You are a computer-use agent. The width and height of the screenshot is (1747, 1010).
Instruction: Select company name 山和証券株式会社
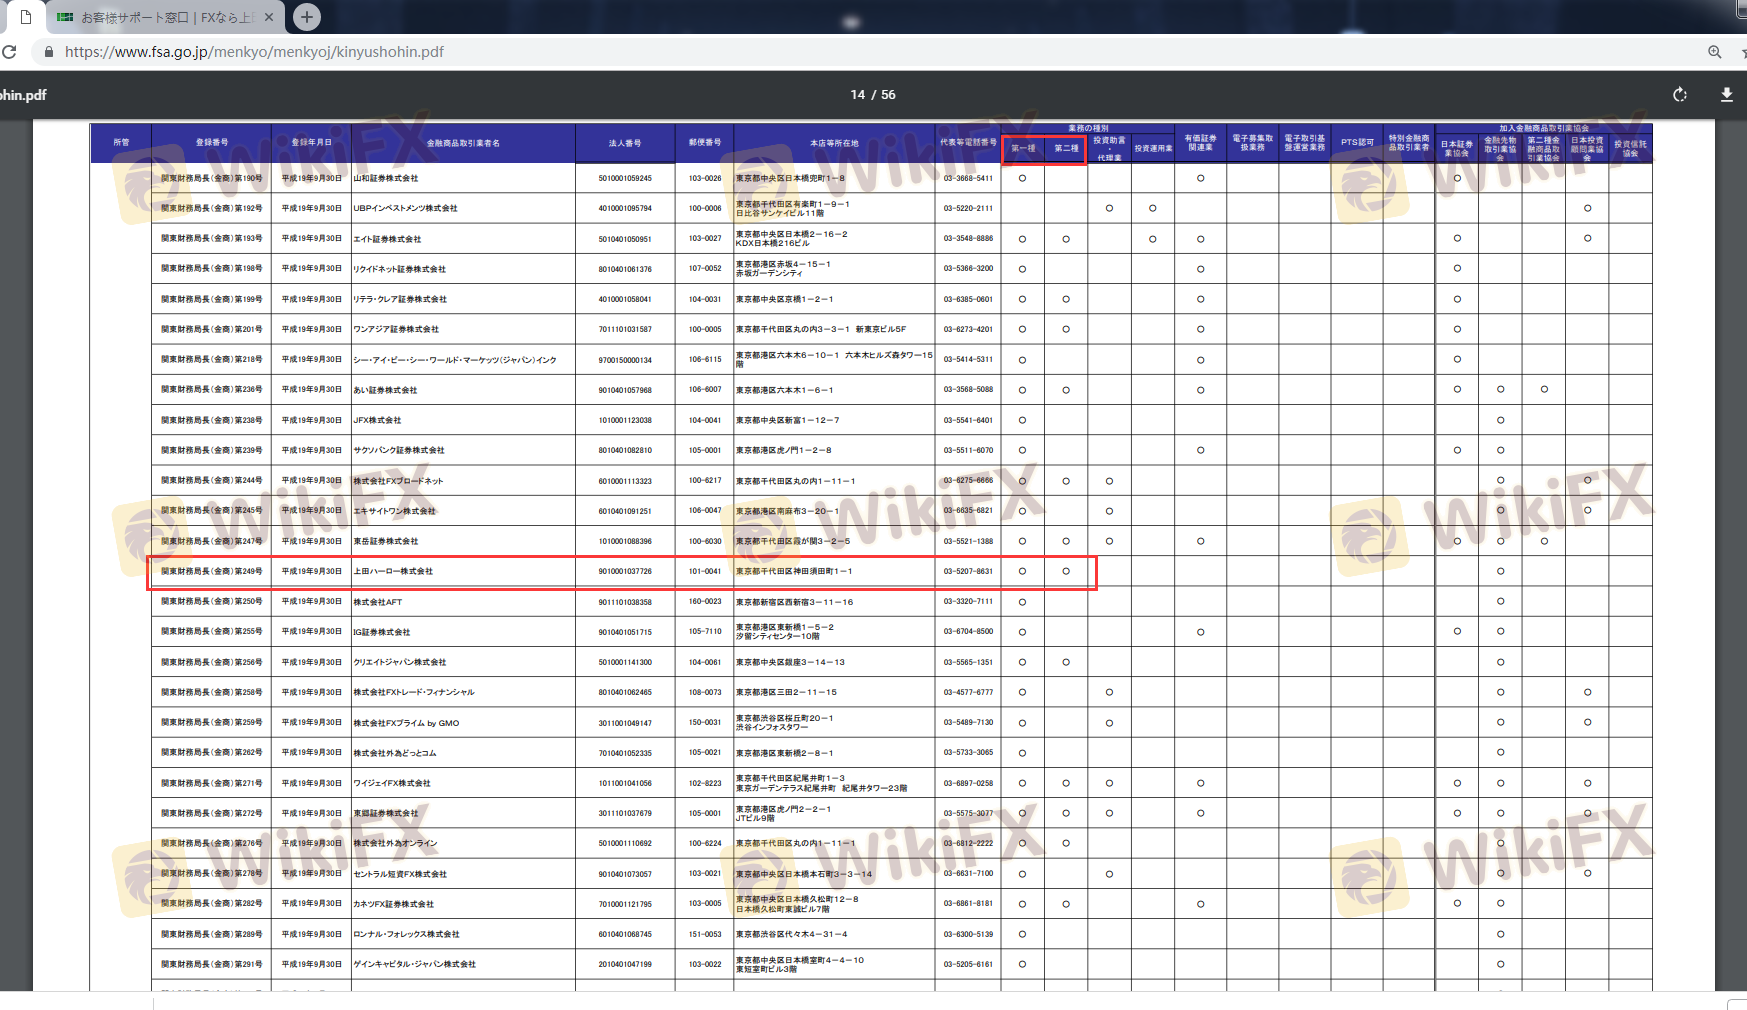[386, 178]
